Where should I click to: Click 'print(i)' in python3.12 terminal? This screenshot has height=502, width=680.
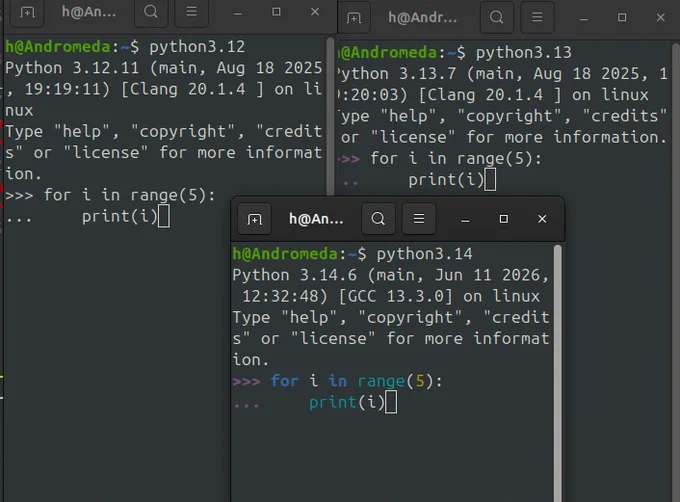[x=120, y=217]
